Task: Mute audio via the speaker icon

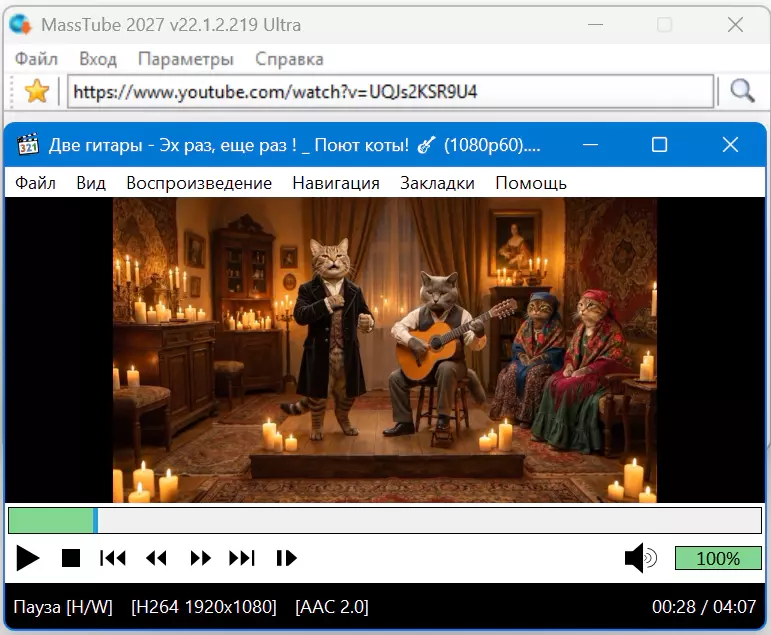Action: pyautogui.click(x=640, y=558)
